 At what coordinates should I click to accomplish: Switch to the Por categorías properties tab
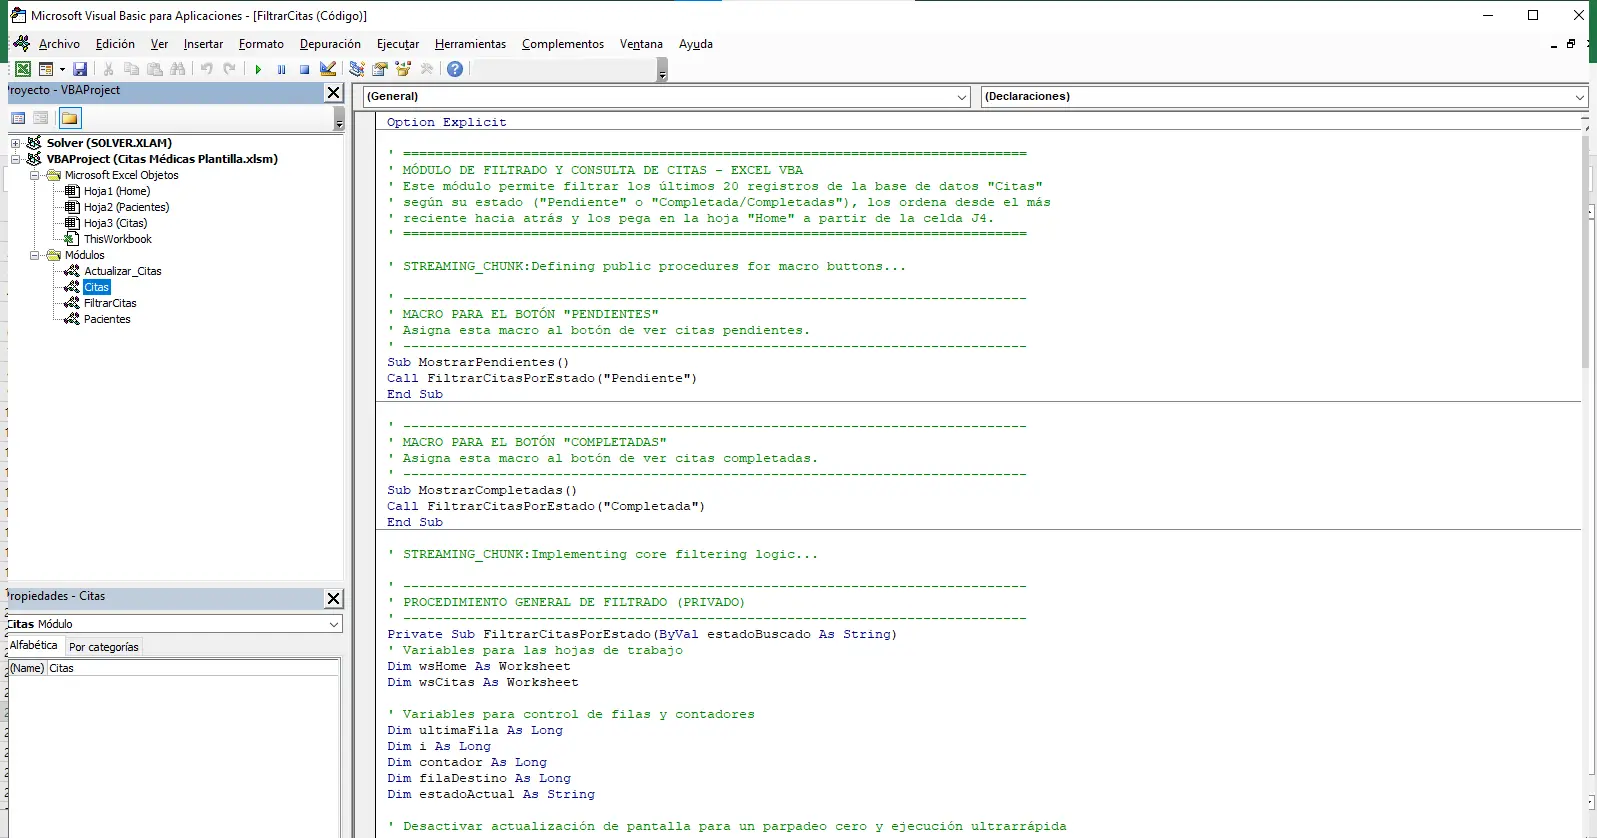[104, 647]
